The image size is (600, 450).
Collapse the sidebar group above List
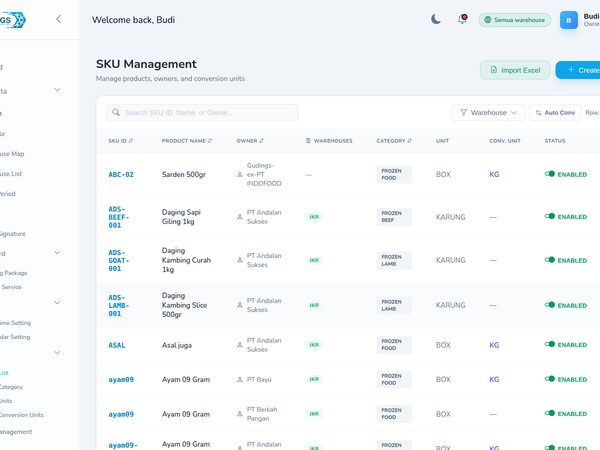coord(57,352)
